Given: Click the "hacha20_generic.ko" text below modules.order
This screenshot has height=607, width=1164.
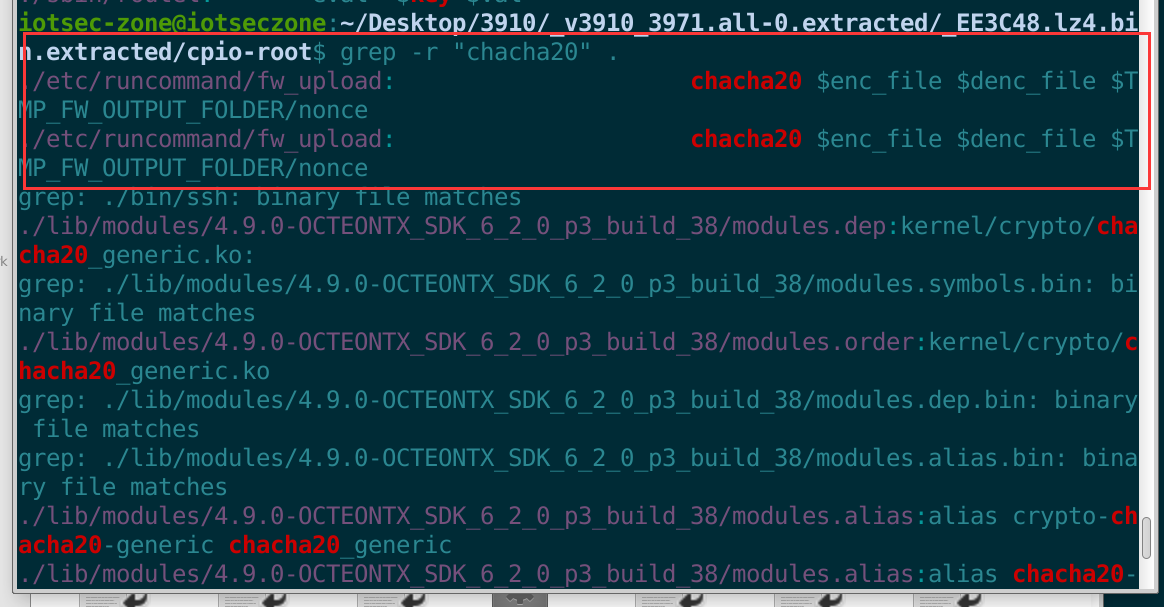Looking at the screenshot, I should pos(144,371).
